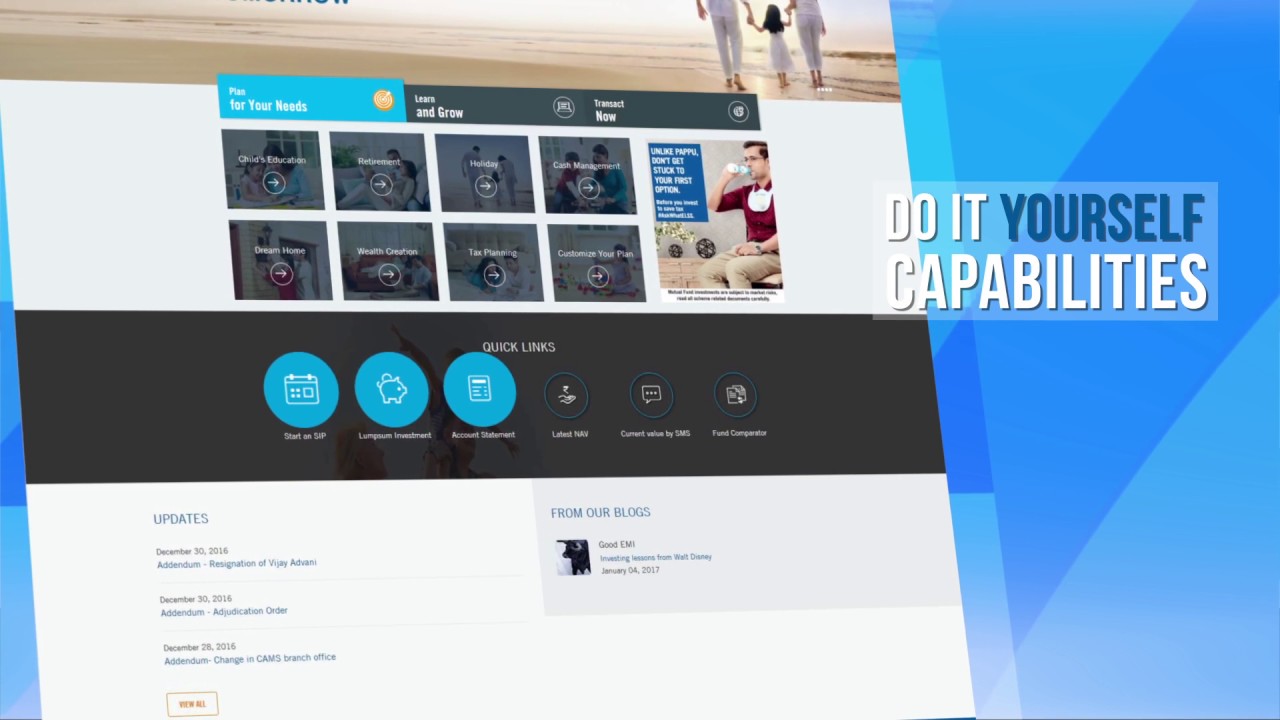Viewport: 1280px width, 720px height.
Task: Click the arrow on Dream Home tile
Action: click(x=282, y=273)
